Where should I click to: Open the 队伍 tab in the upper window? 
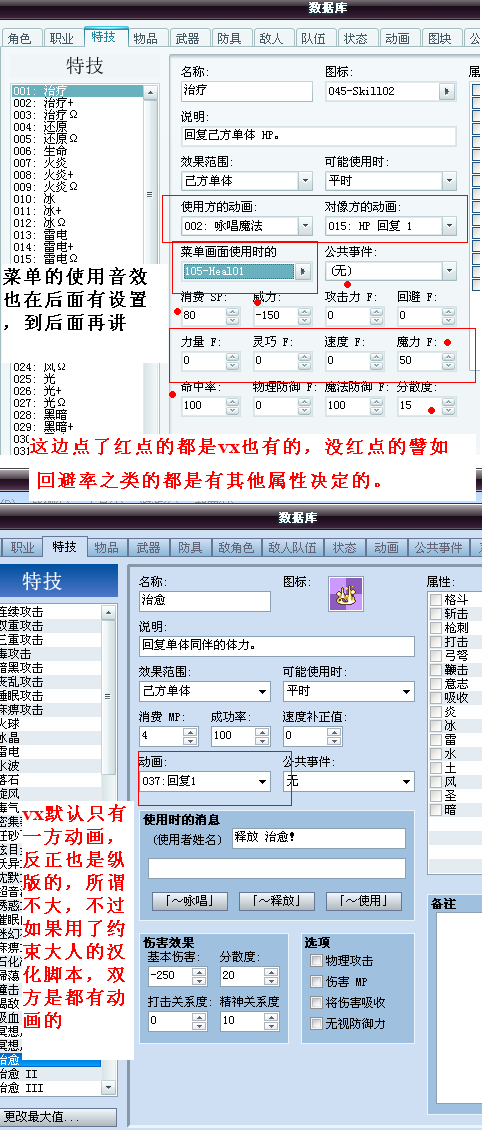tap(313, 38)
